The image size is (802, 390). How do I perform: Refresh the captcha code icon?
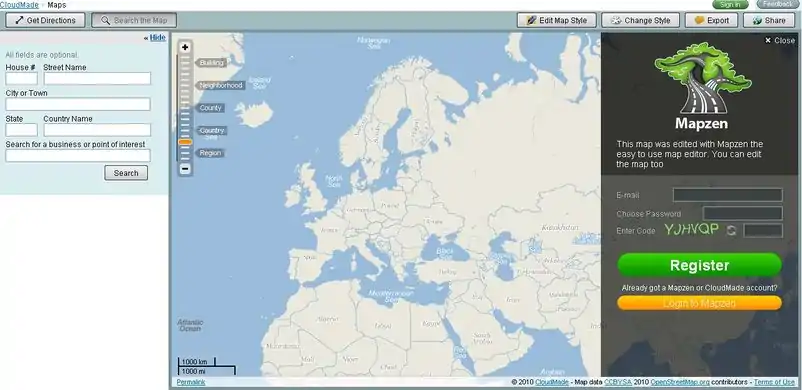(x=731, y=230)
